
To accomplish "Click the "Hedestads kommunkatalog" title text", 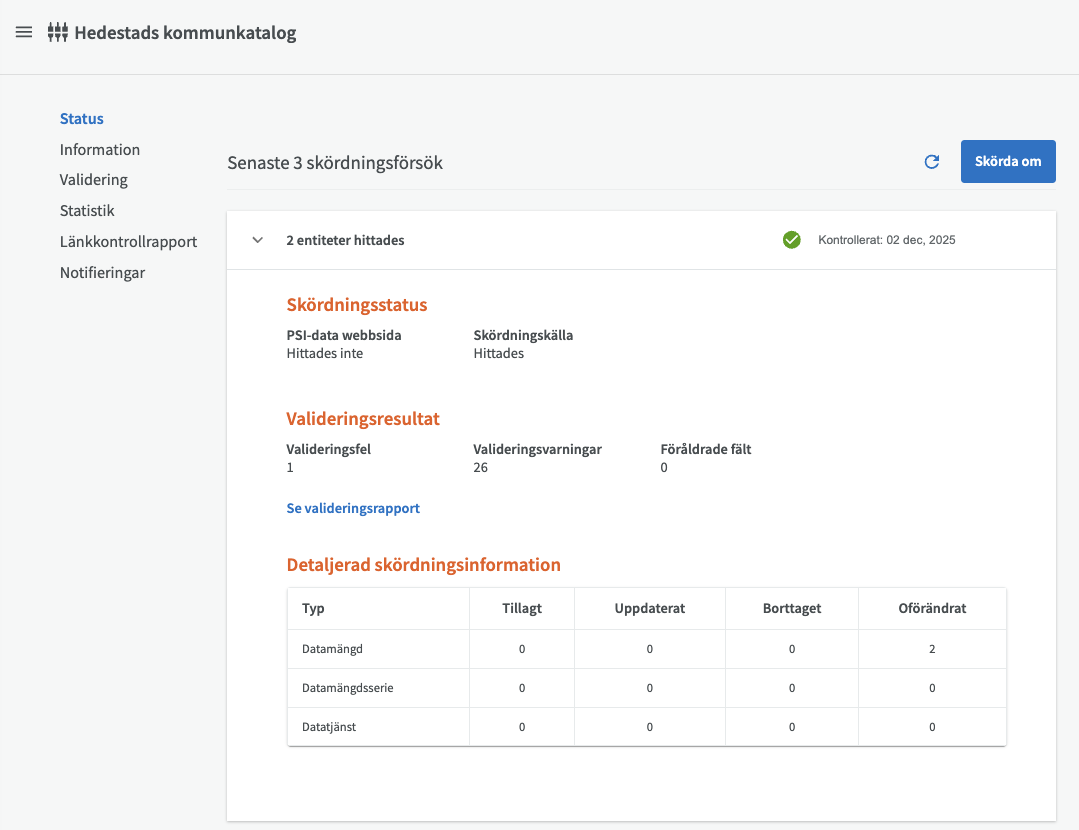I will pos(185,33).
